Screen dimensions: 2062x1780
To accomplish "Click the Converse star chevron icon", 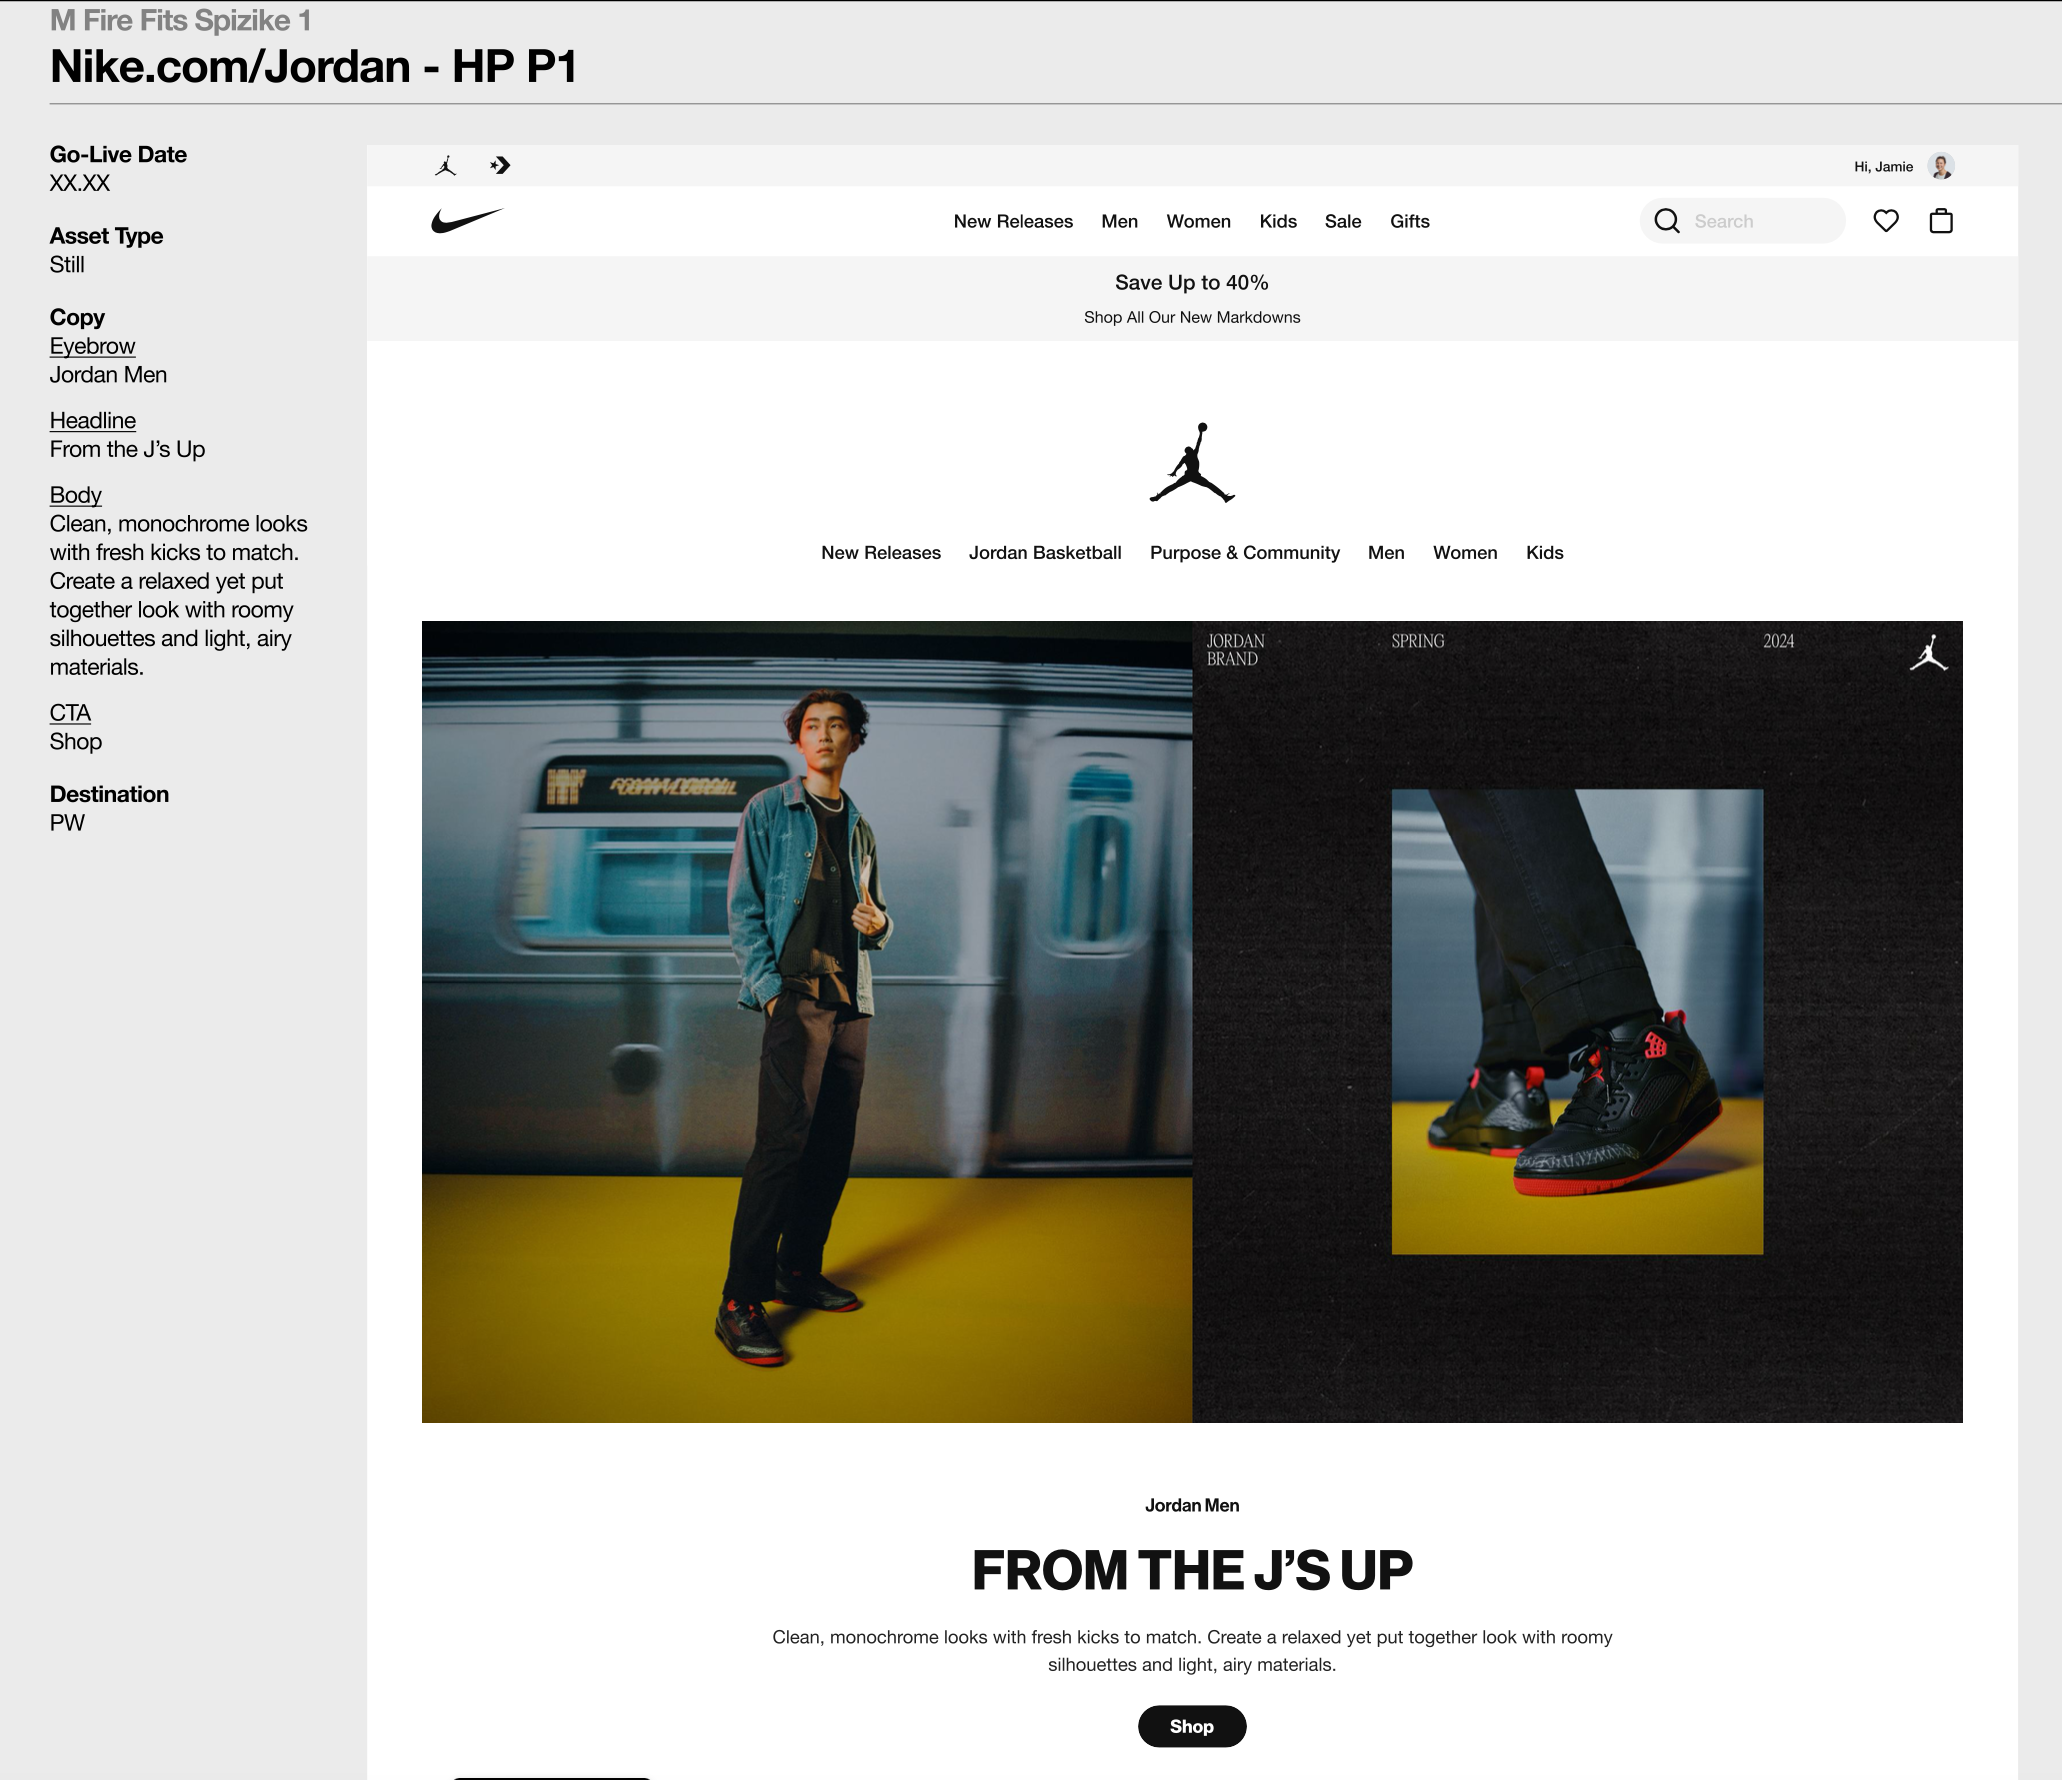I will pos(500,166).
